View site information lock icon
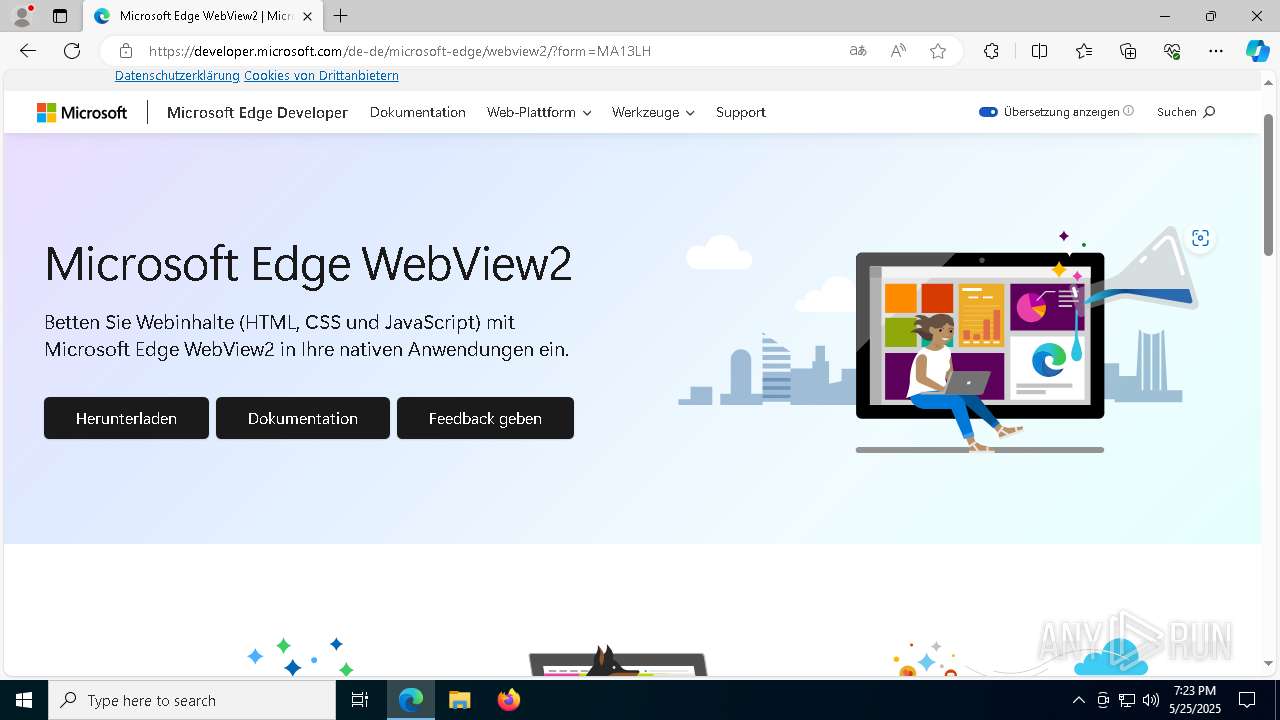Screen dimensions: 1280x720 point(126,51)
